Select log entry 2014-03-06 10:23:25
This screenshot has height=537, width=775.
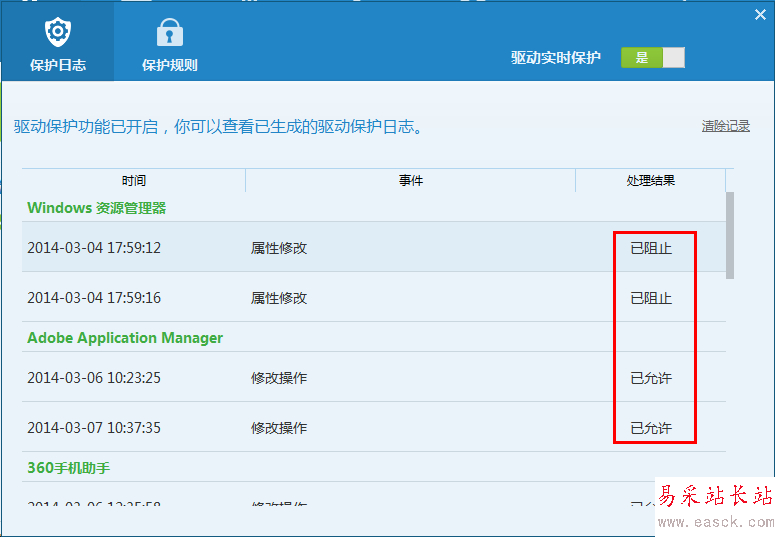point(374,377)
